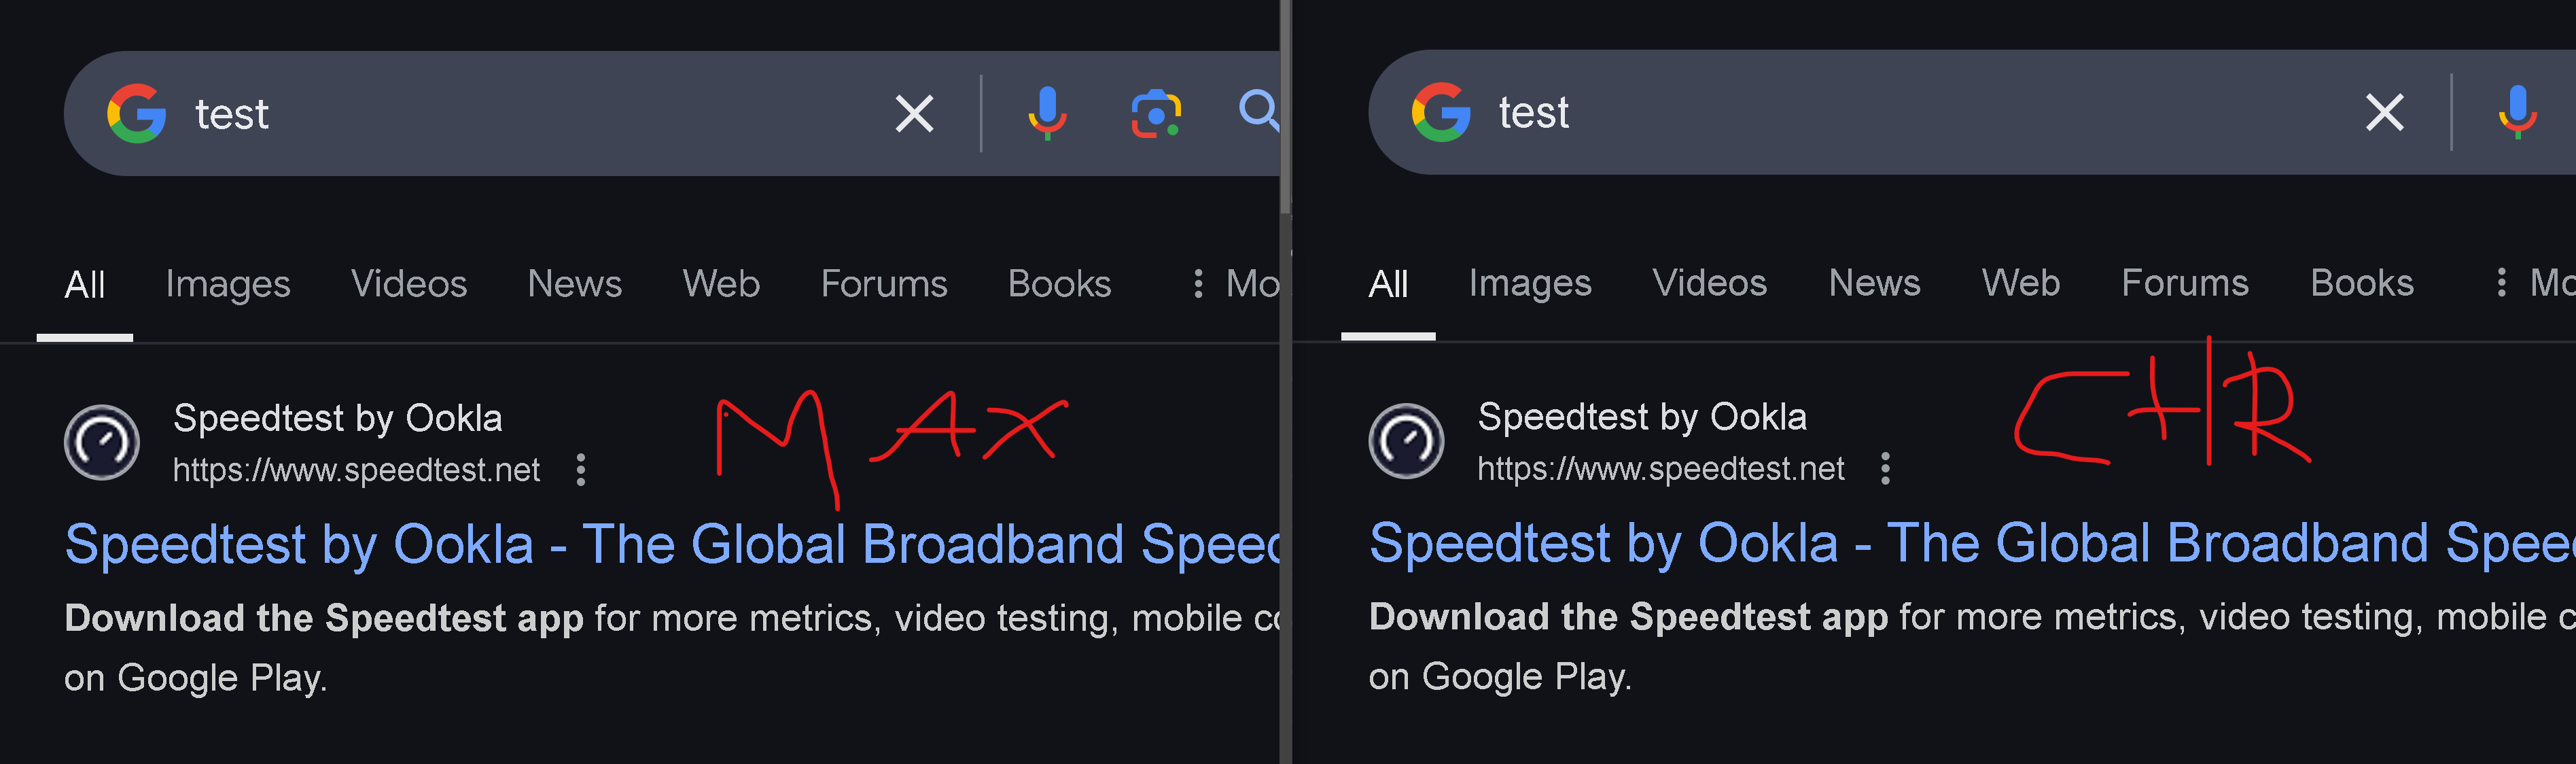The width and height of the screenshot is (2576, 764).
Task: Switch to Images tab in left pane
Action: point(228,285)
